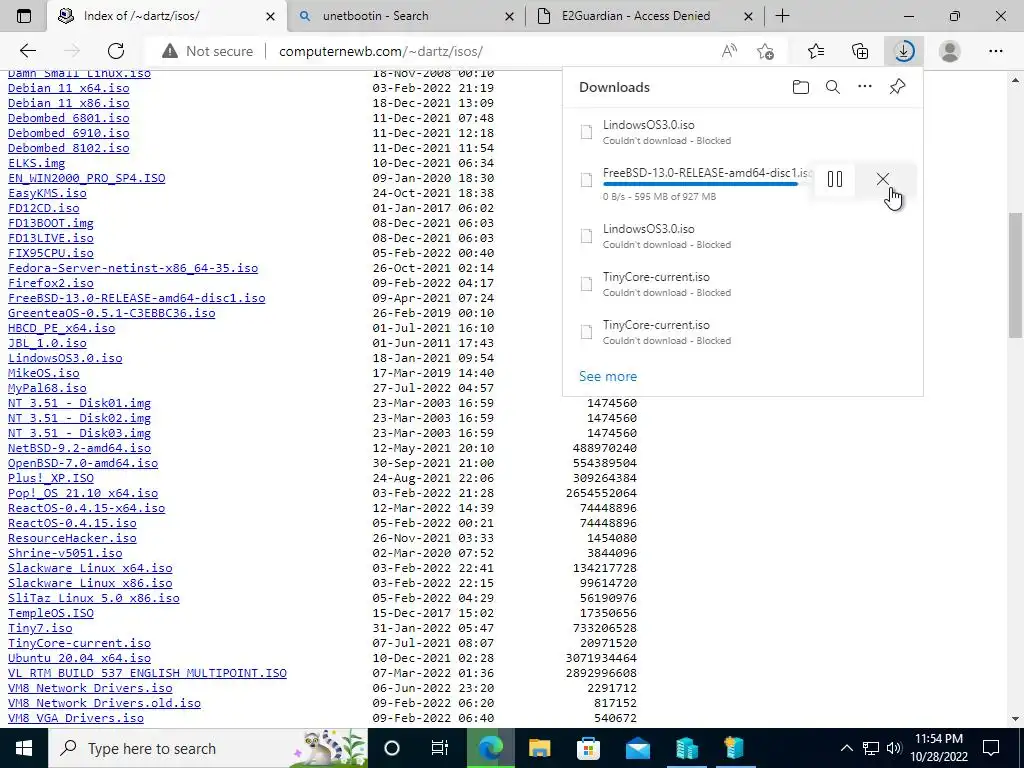The image size is (1024, 768).
Task: Click the GreenteaOS-0.5.1-C3EBBC36.iso link
Action: coord(112,313)
